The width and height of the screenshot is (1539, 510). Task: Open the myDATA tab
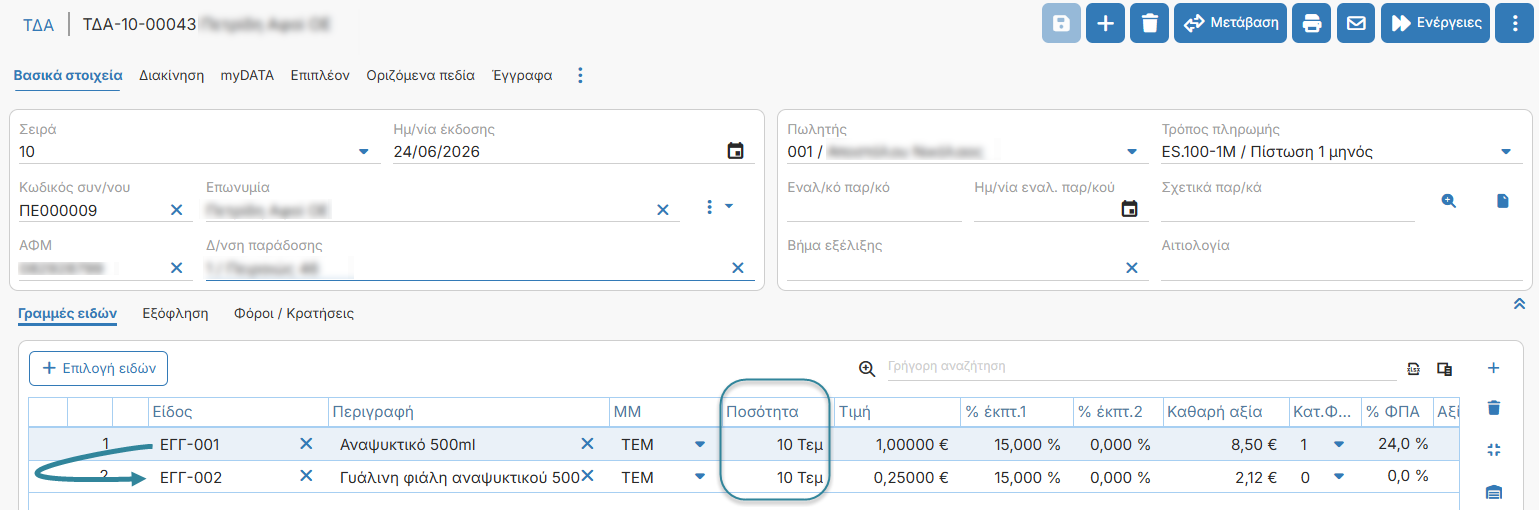click(247, 75)
